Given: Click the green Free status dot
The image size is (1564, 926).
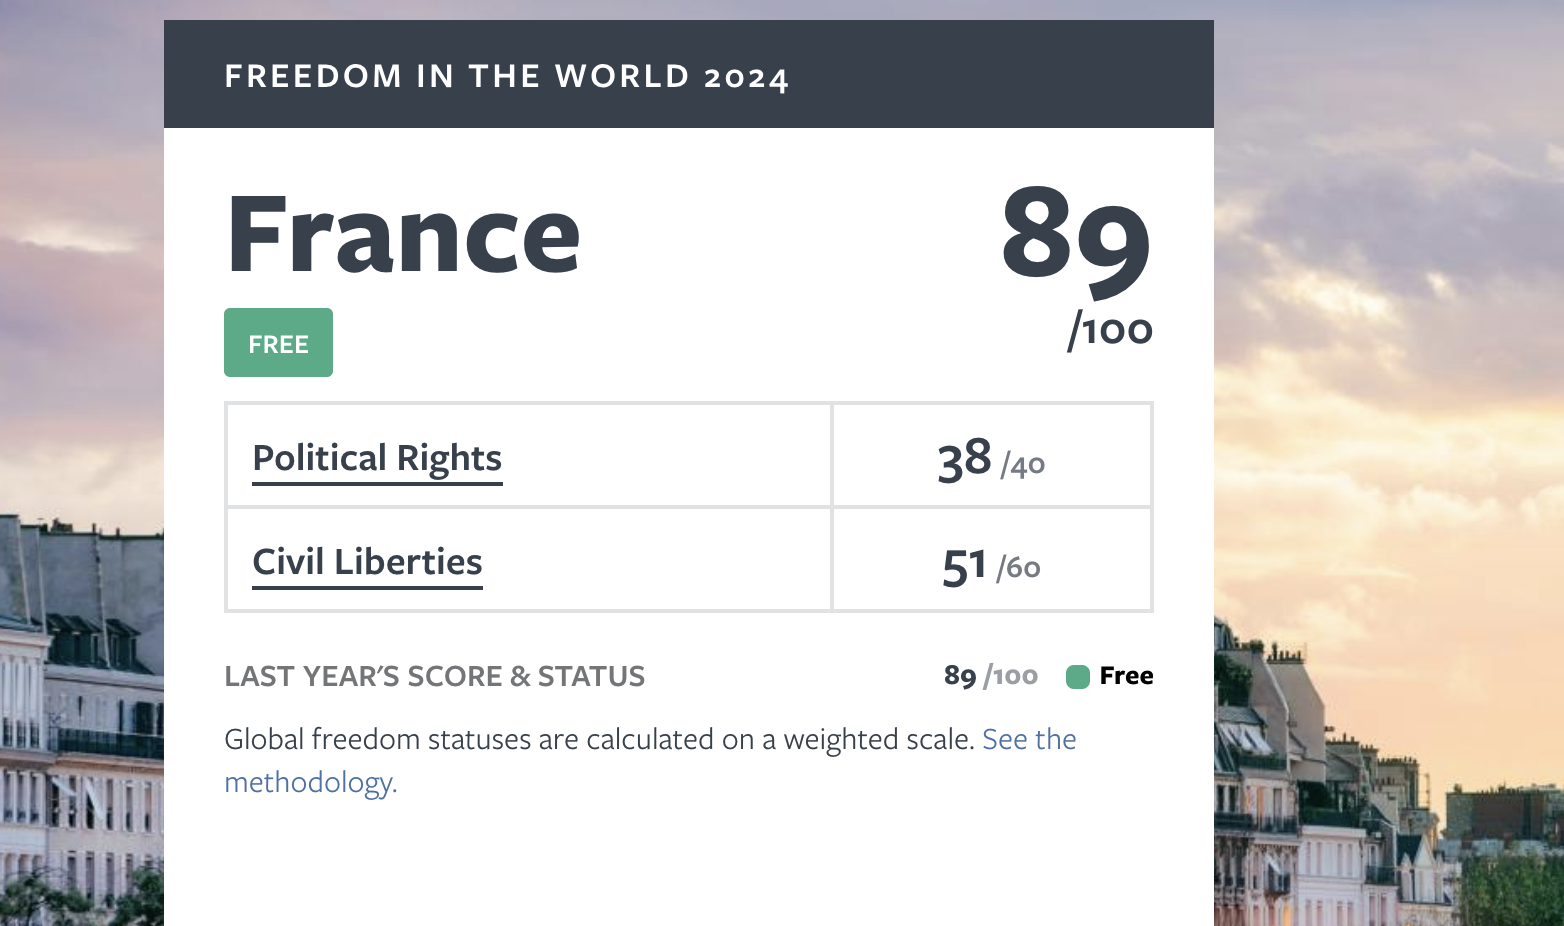Looking at the screenshot, I should [1077, 677].
